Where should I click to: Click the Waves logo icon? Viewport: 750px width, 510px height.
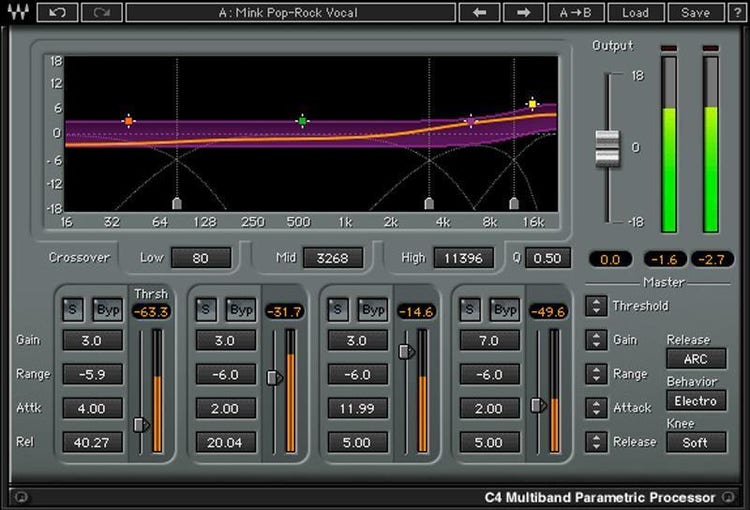[x=19, y=13]
